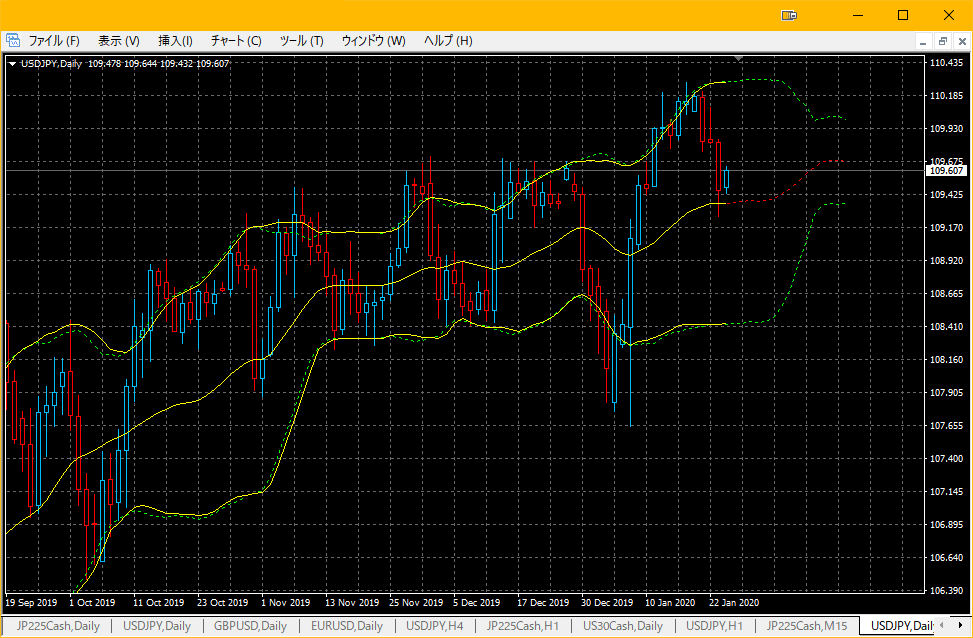The image size is (973, 638).
Task: Minimize the inner chart window
Action: pos(923,42)
